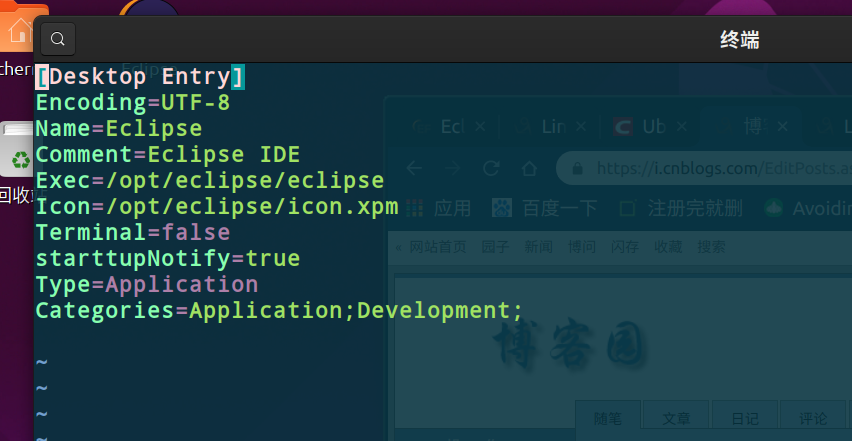Click the Terminal=false line
This screenshot has height=441, width=852.
tap(133, 233)
